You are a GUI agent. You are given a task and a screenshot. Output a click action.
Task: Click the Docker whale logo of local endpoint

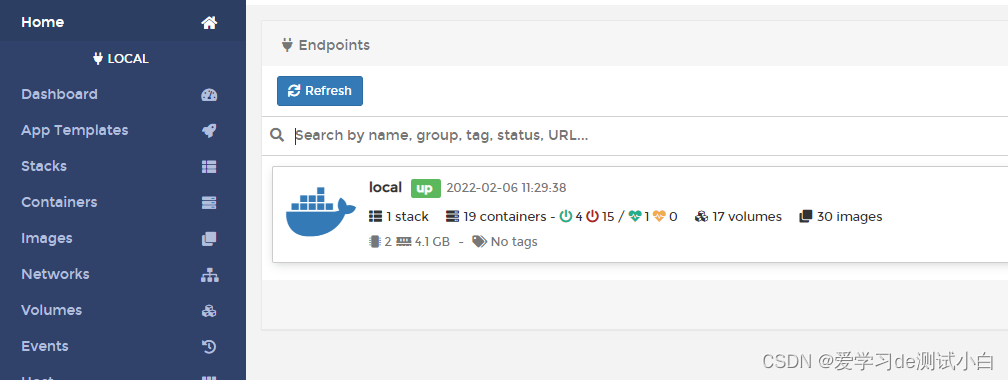pyautogui.click(x=320, y=213)
